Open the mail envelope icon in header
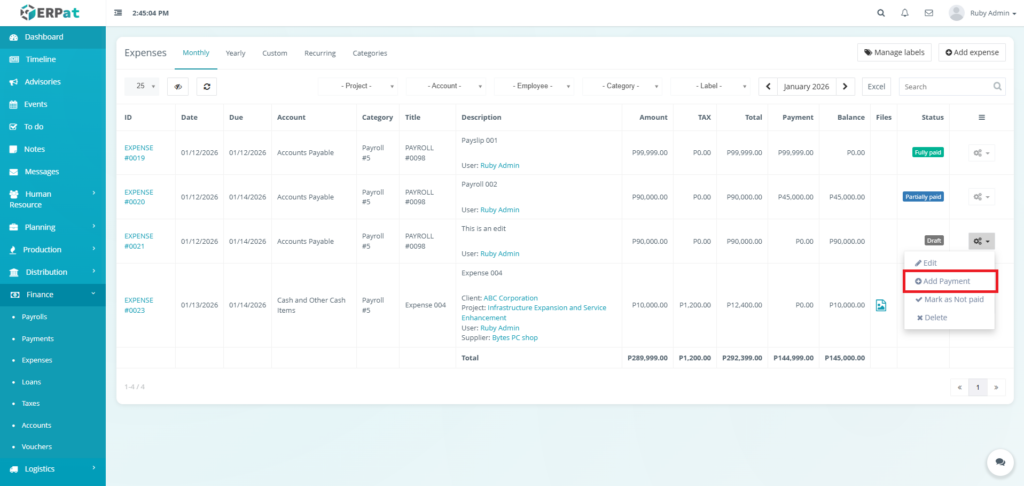Image resolution: width=1024 pixels, height=486 pixels. 929,13
